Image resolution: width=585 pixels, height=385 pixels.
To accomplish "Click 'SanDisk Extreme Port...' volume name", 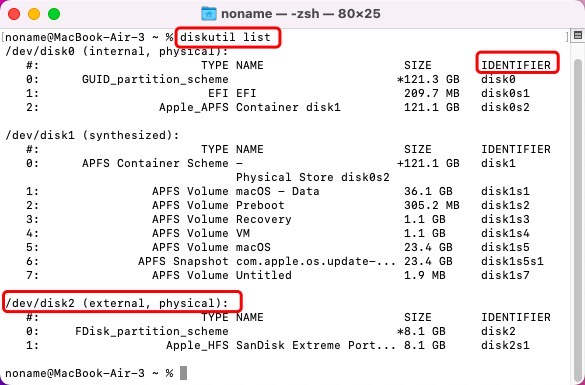I will click(316, 345).
